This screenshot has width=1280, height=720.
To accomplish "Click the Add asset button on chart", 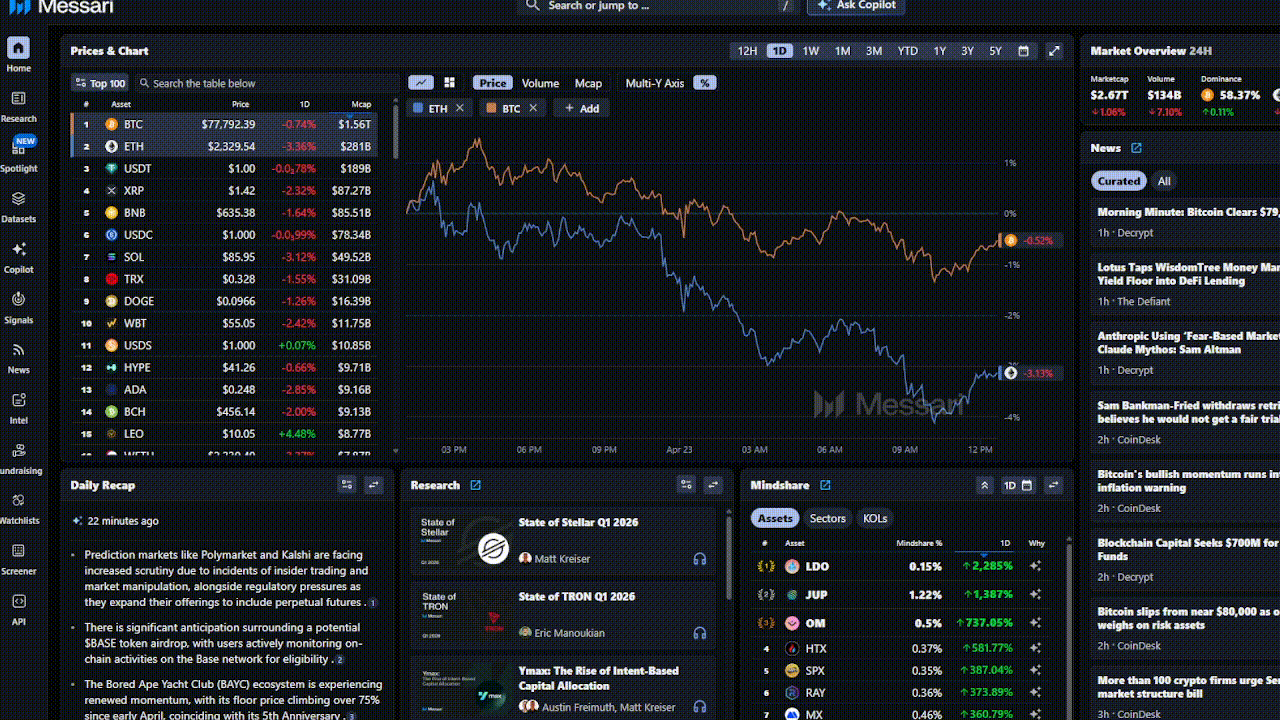I will click(x=582, y=108).
